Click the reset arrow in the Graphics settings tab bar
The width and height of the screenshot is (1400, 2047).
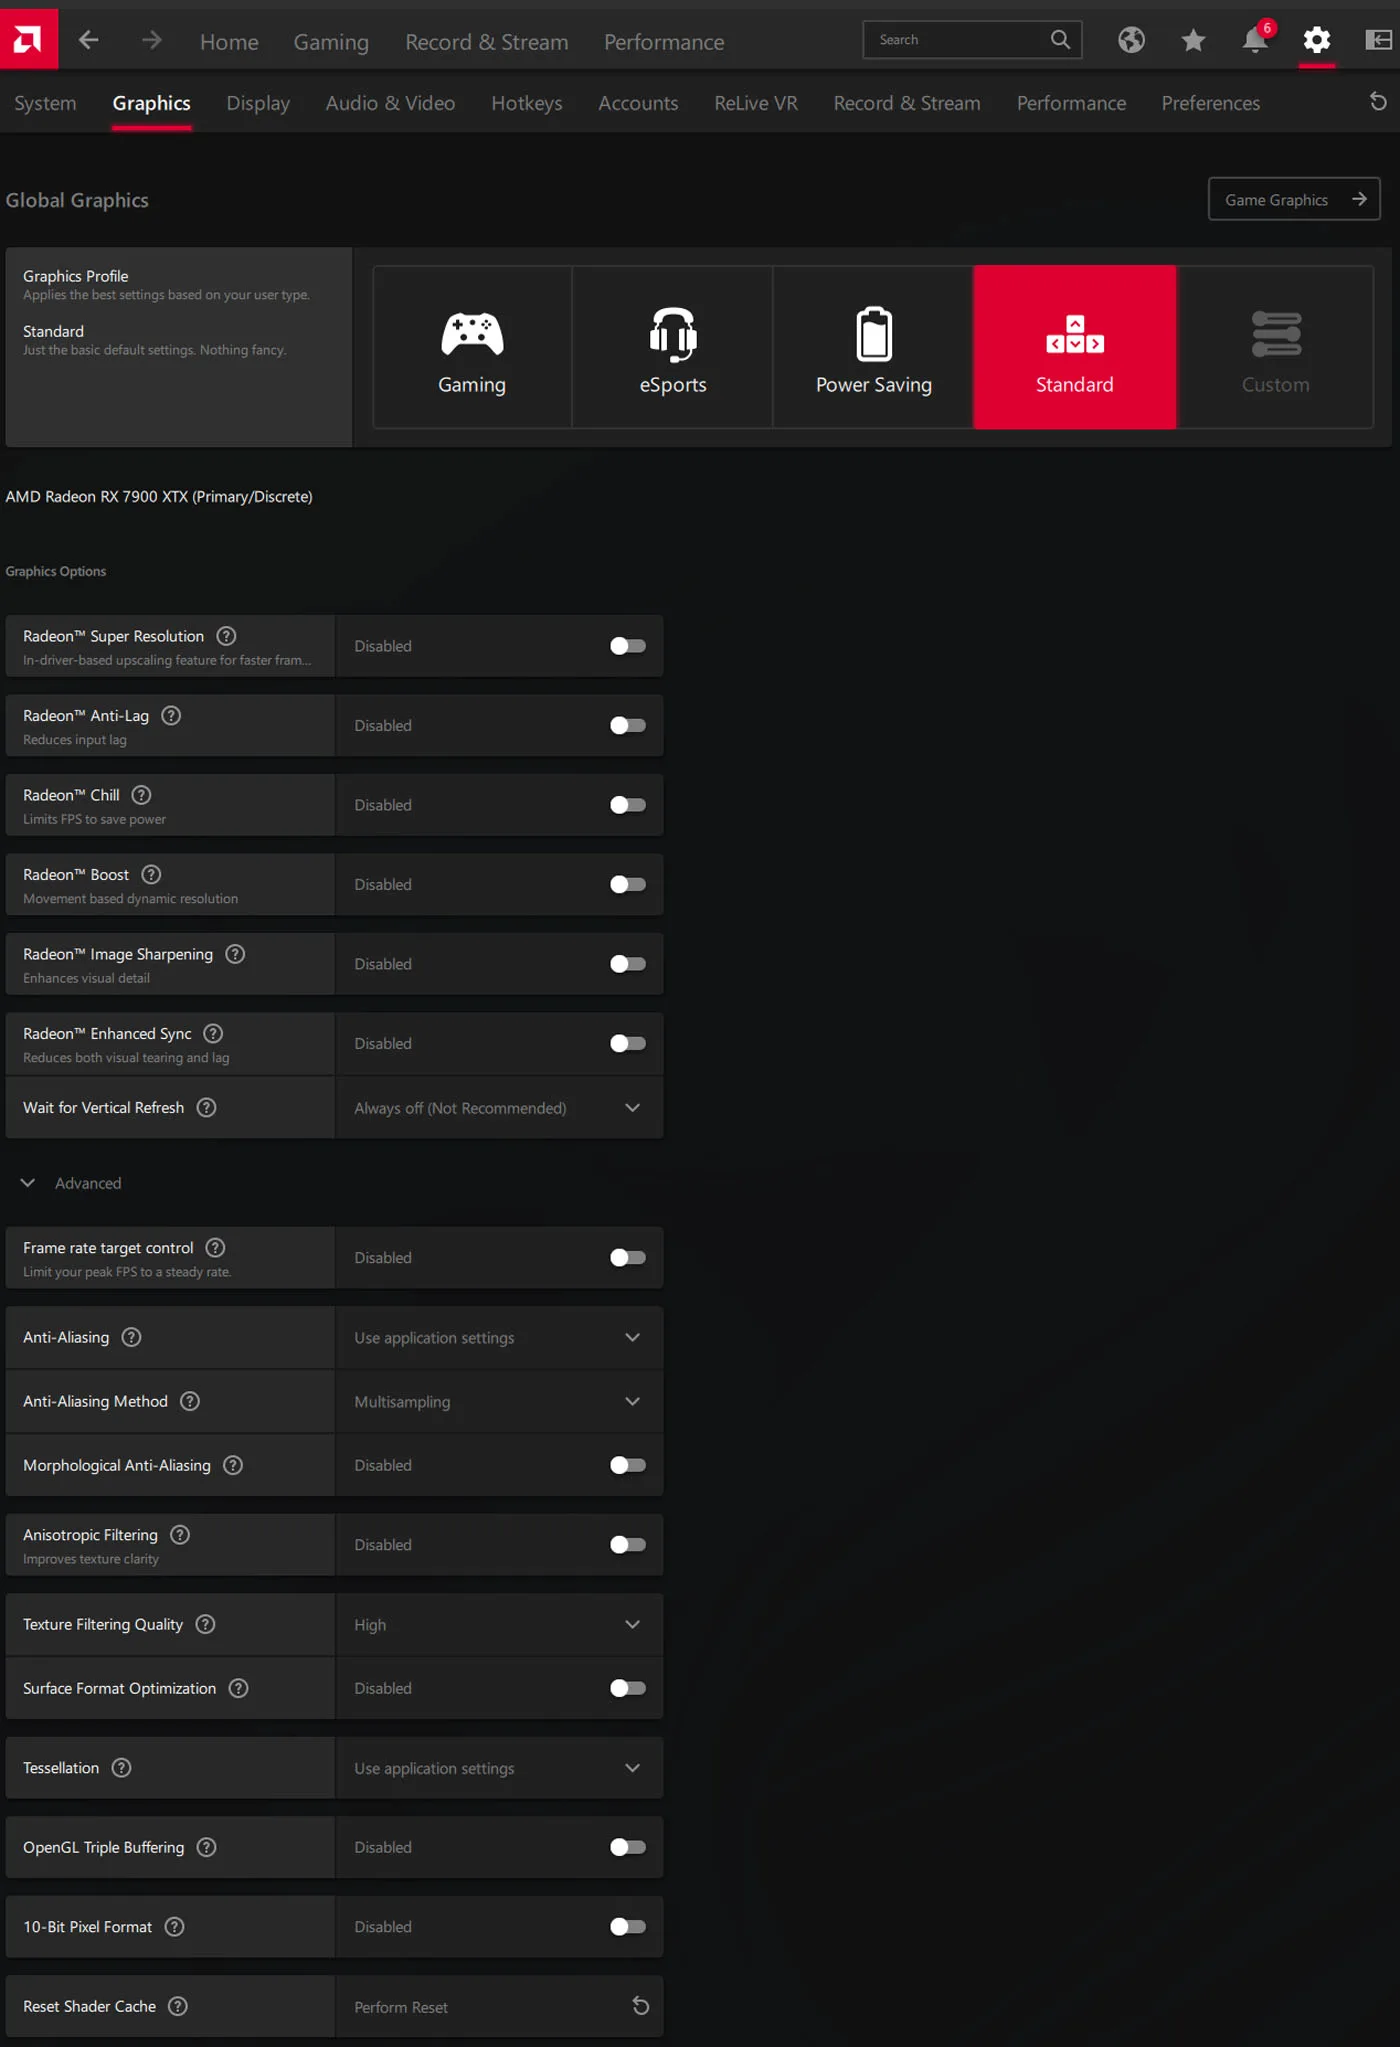(1378, 102)
